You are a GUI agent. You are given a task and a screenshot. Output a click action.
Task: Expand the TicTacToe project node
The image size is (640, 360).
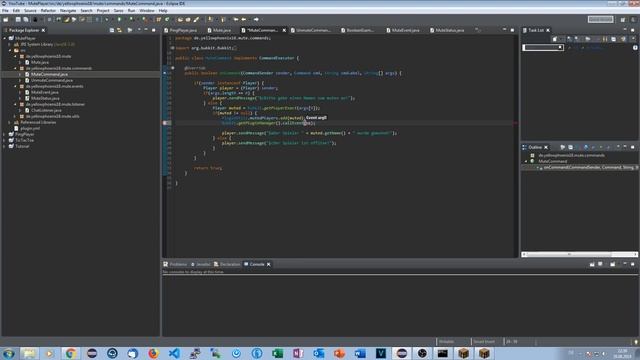point(4,140)
